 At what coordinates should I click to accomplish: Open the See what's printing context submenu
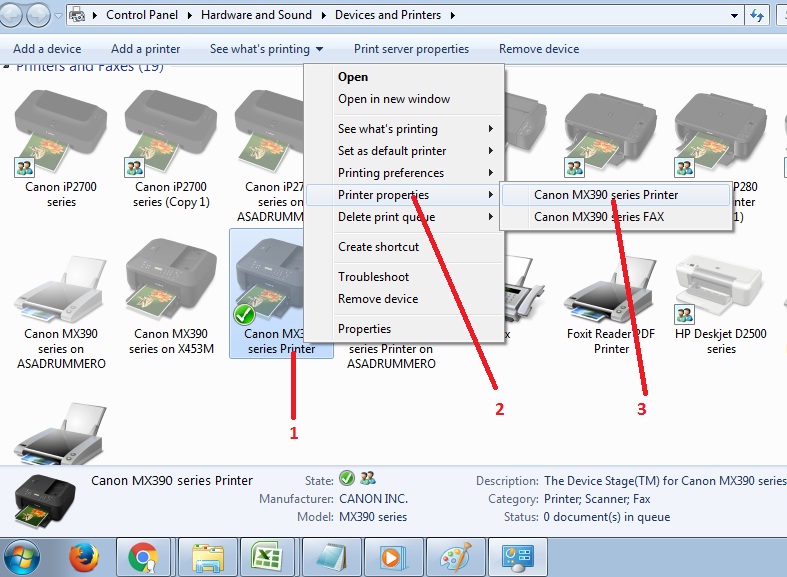coord(404,129)
